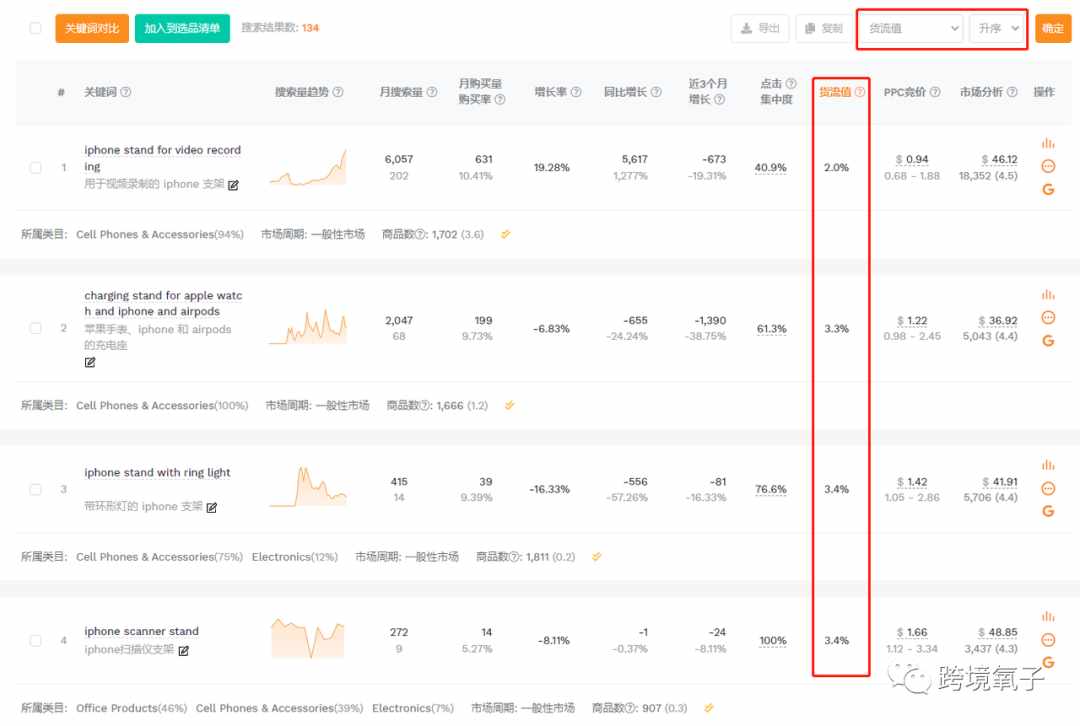Sort by the 月搜索量 column header

402,92
